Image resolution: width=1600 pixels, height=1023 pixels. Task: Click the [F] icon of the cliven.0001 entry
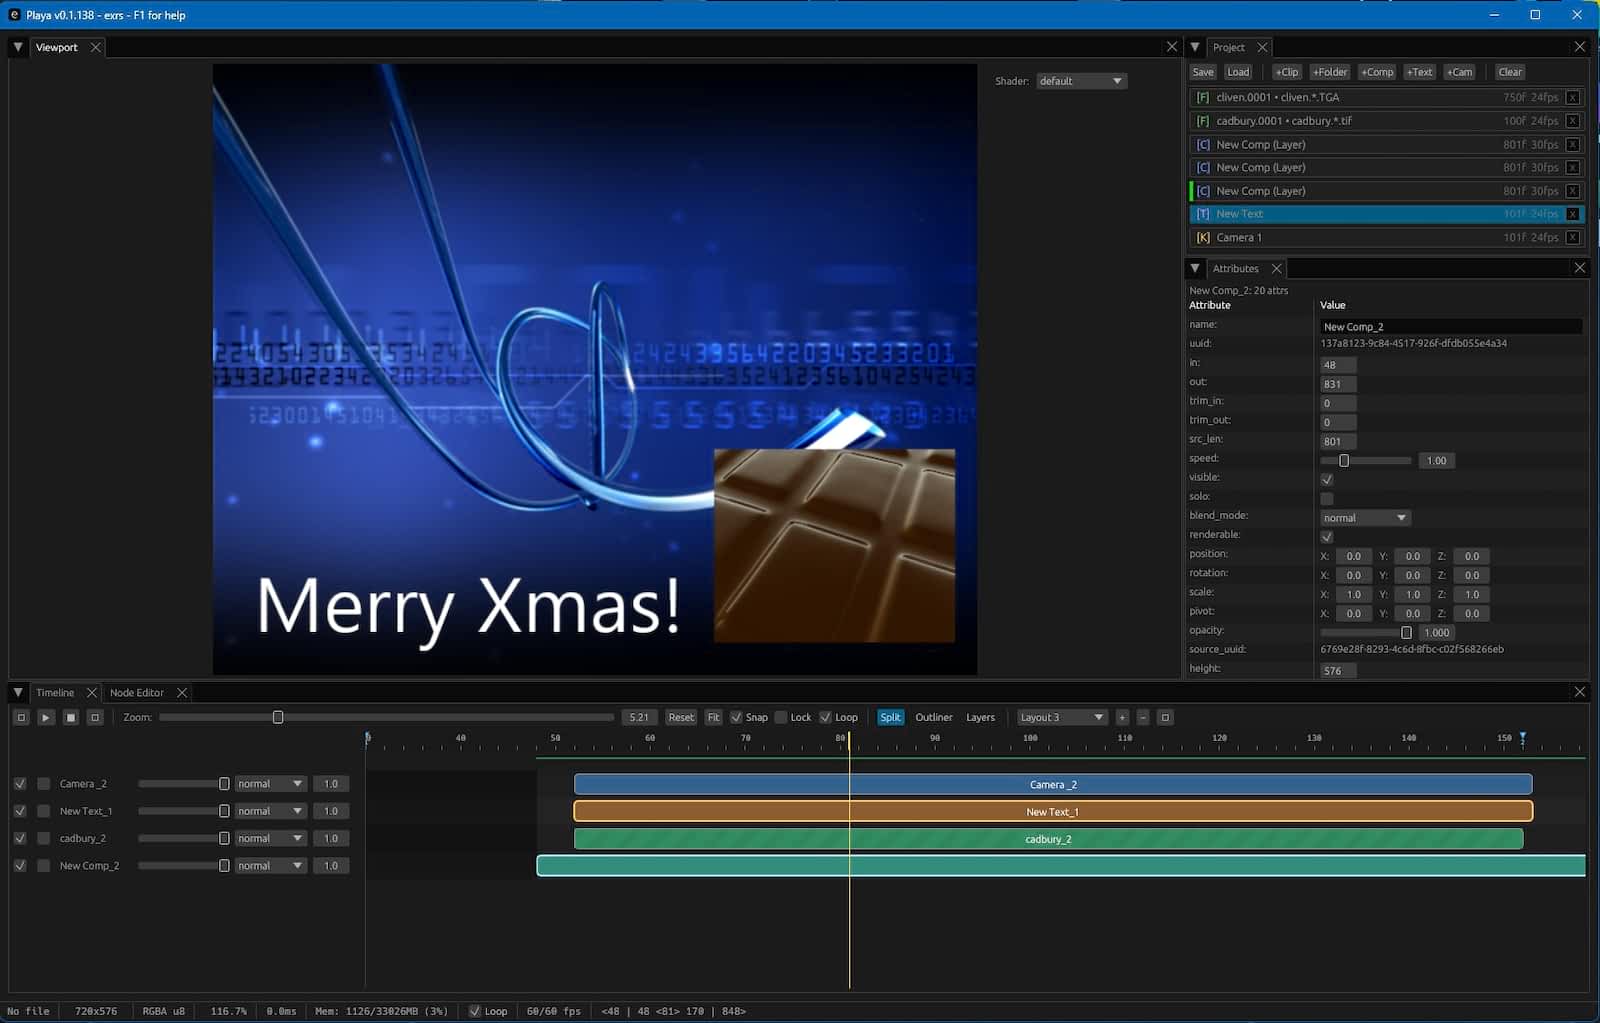click(1203, 97)
